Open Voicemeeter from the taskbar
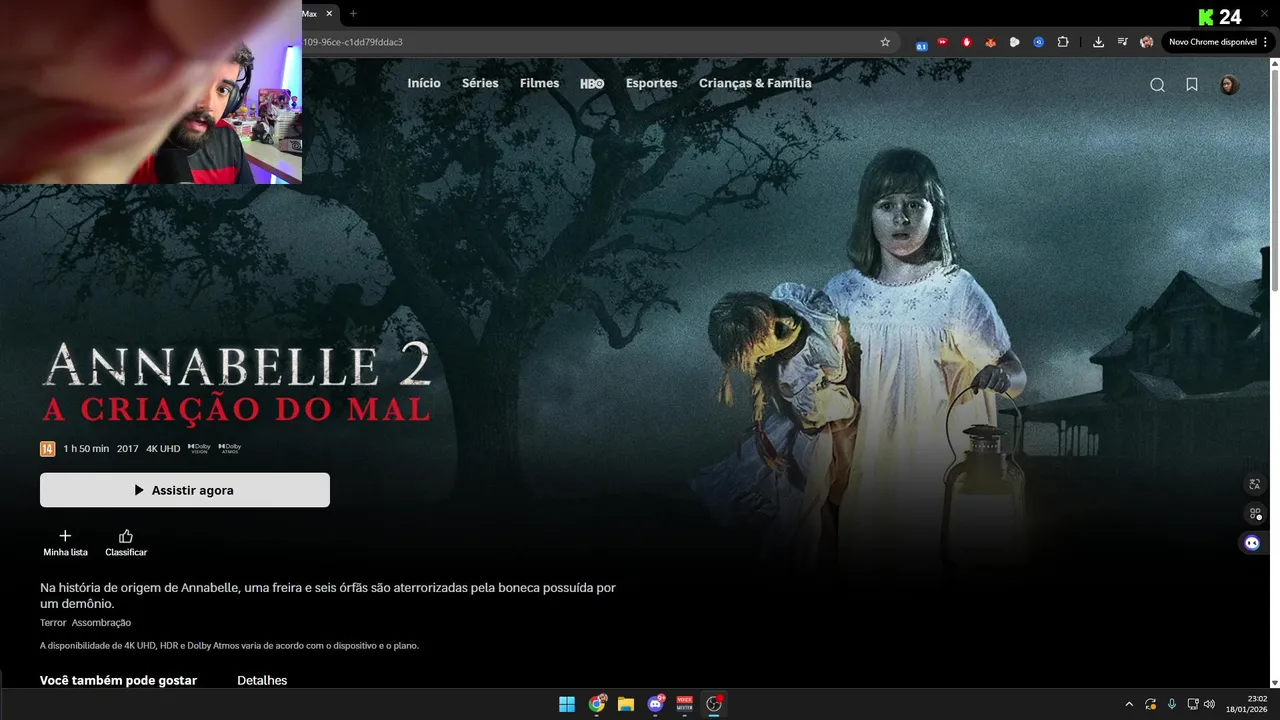This screenshot has height=720, width=1280. (x=685, y=704)
